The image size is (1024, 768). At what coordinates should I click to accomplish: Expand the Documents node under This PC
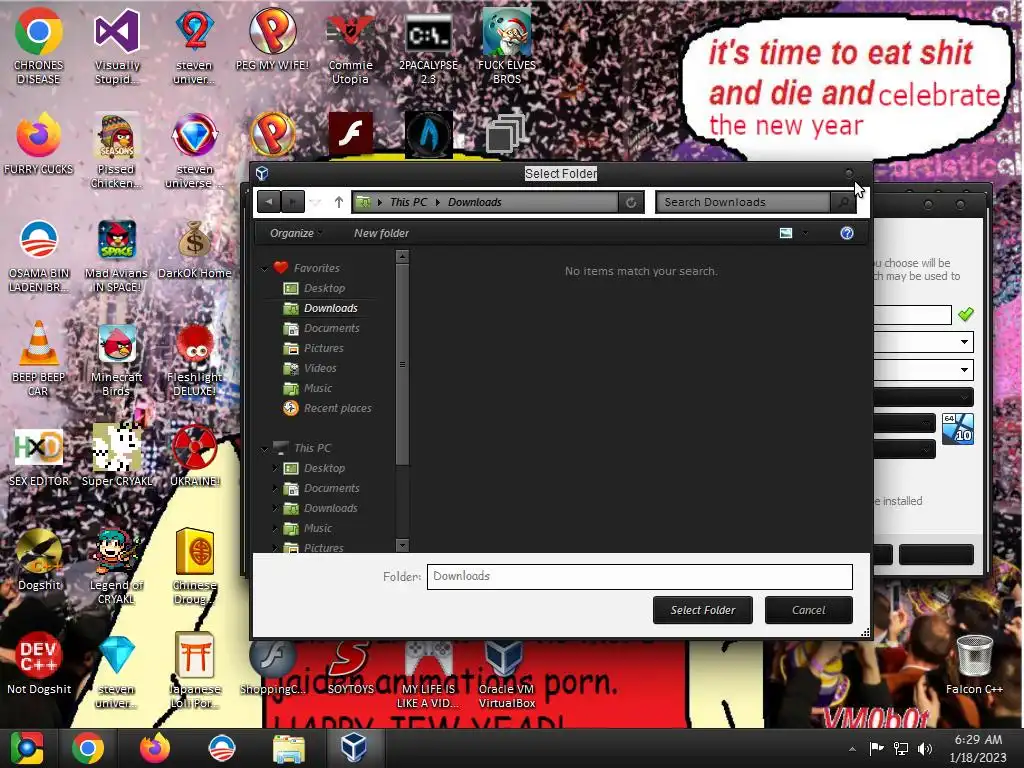click(x=275, y=488)
